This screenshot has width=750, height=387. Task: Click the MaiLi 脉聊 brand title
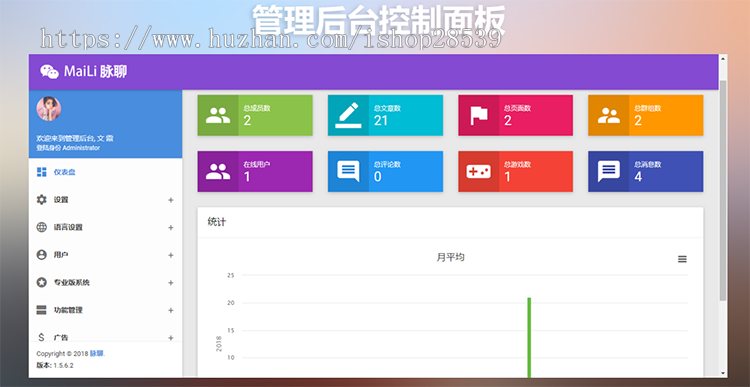click(96, 72)
